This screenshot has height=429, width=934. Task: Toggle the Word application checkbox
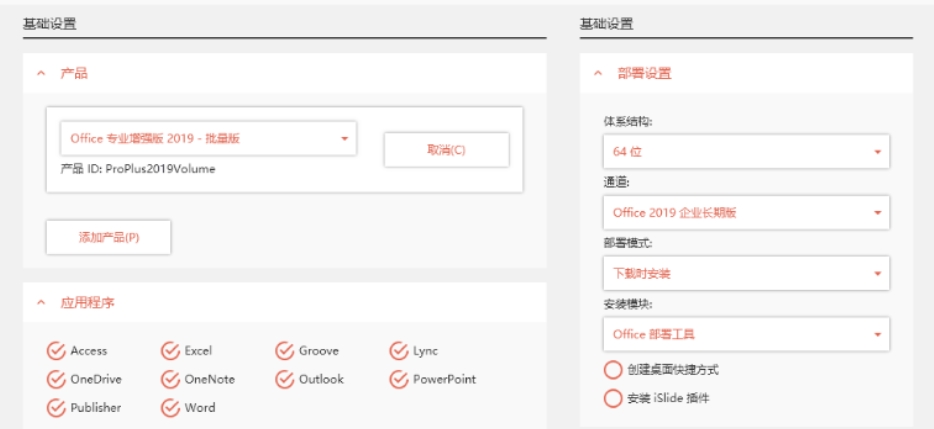tap(170, 407)
